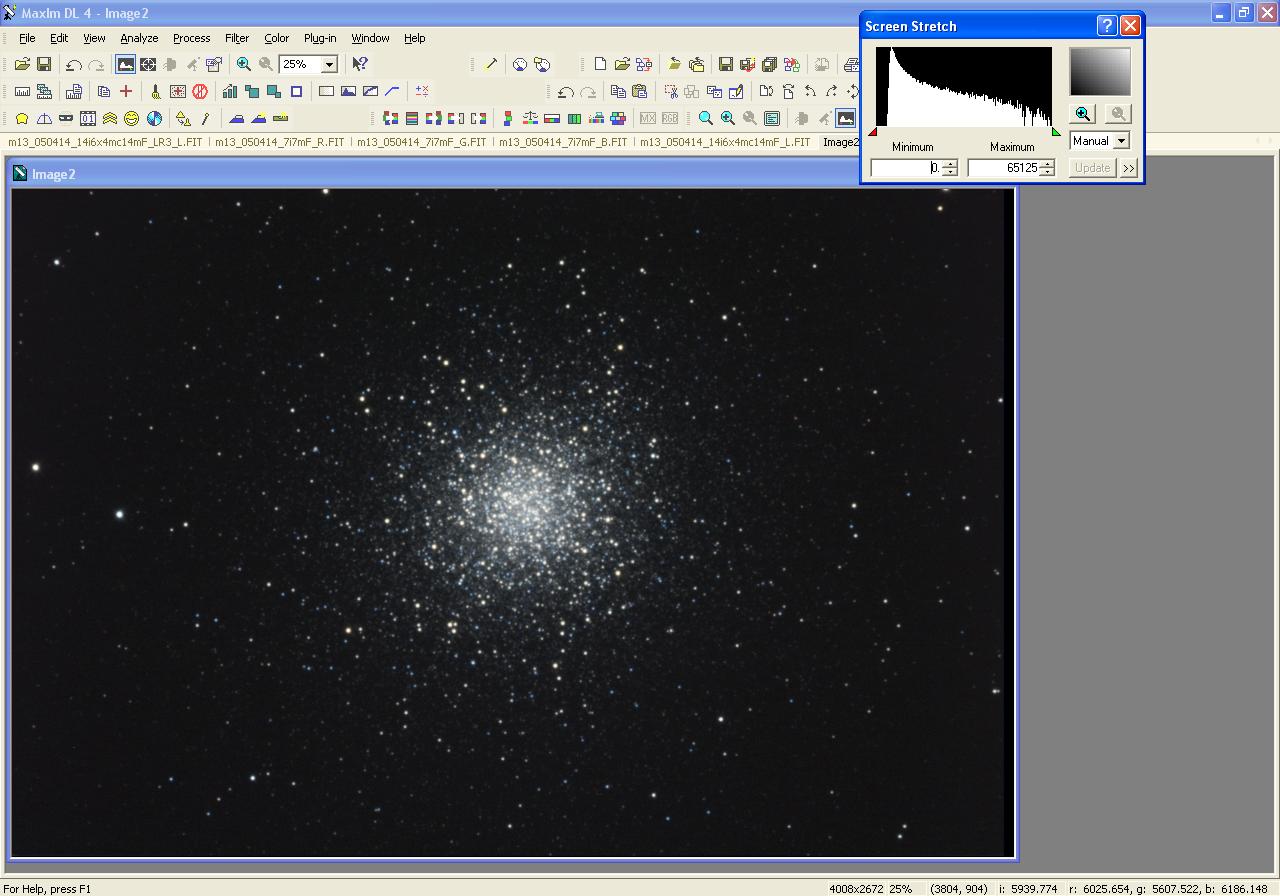Click the crosshair target toolbar icon
1280x896 pixels.
coord(148,64)
